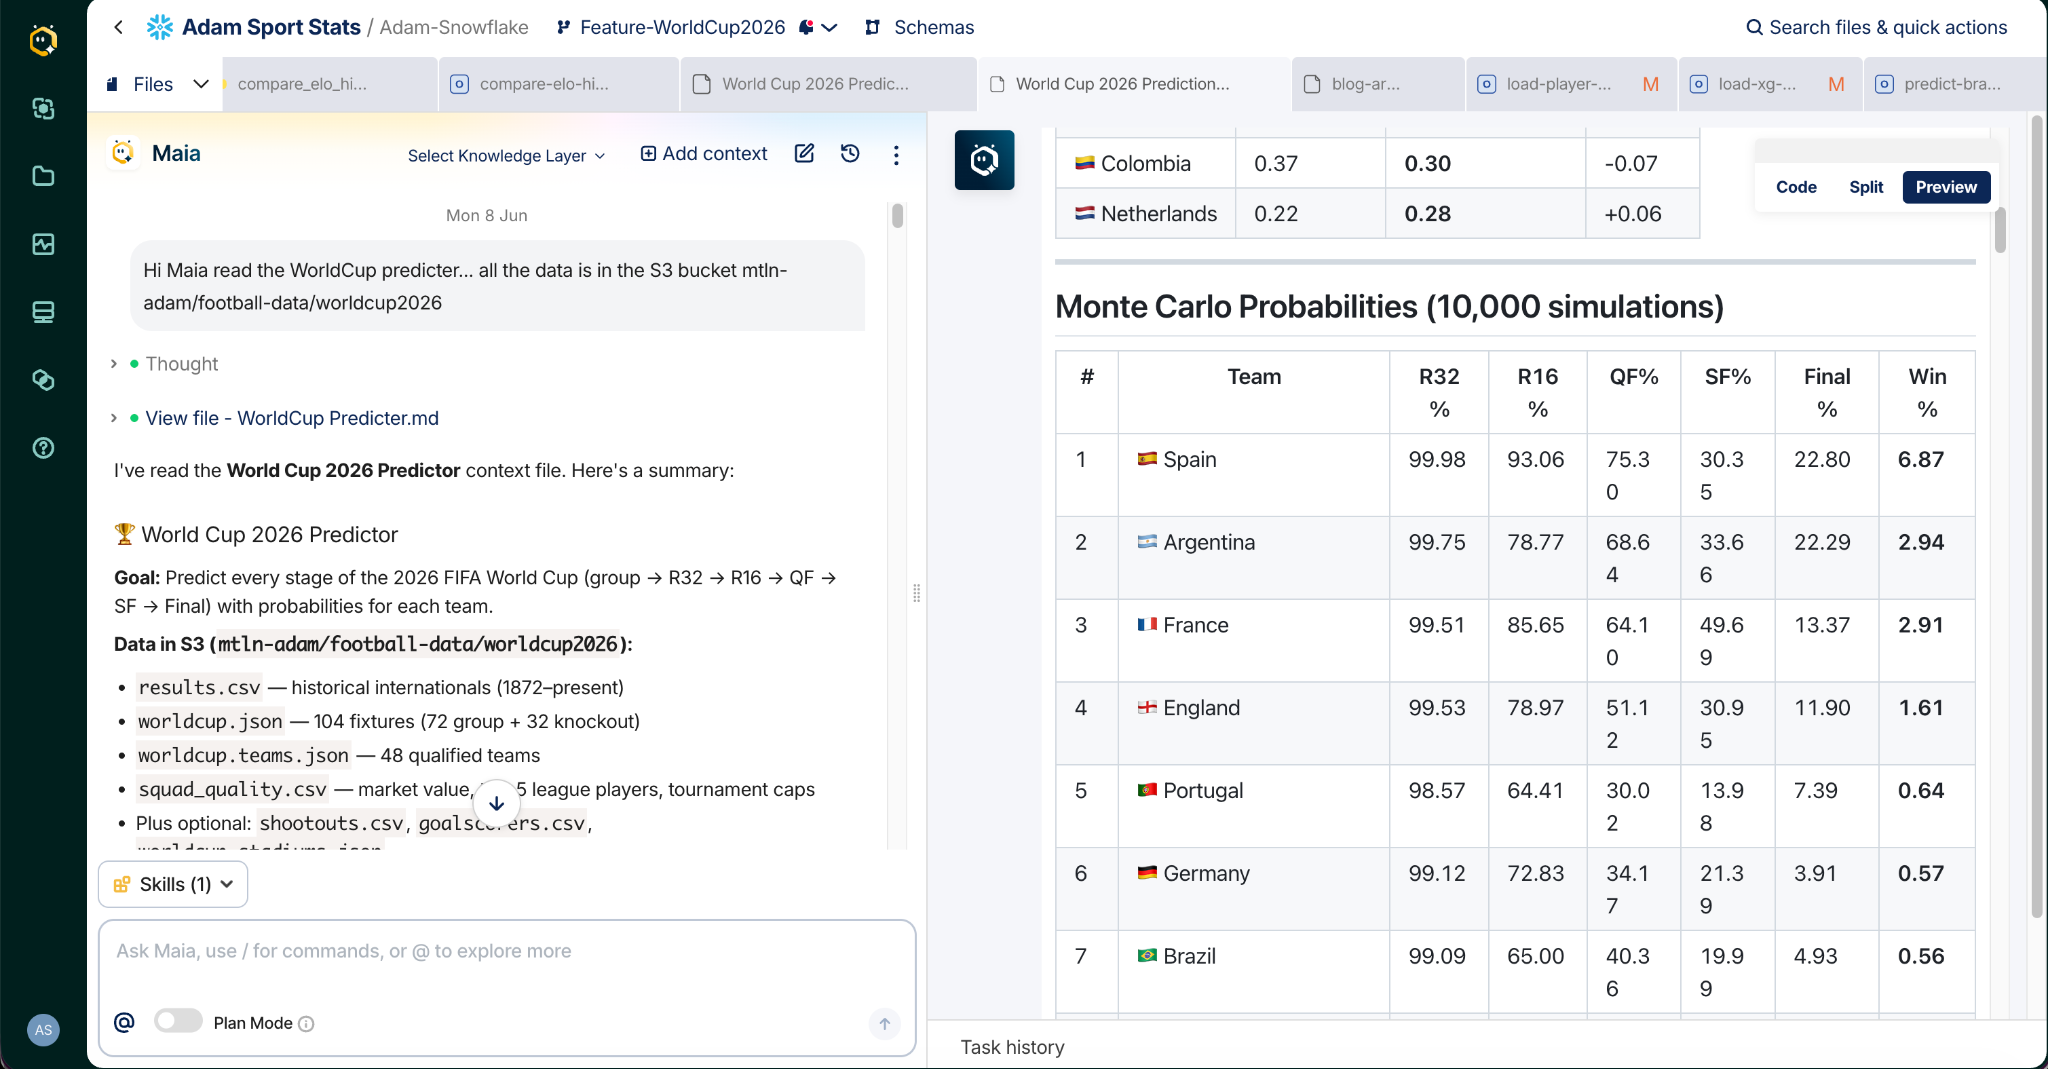Open Maia's three-dot options menu

pyautogui.click(x=896, y=155)
